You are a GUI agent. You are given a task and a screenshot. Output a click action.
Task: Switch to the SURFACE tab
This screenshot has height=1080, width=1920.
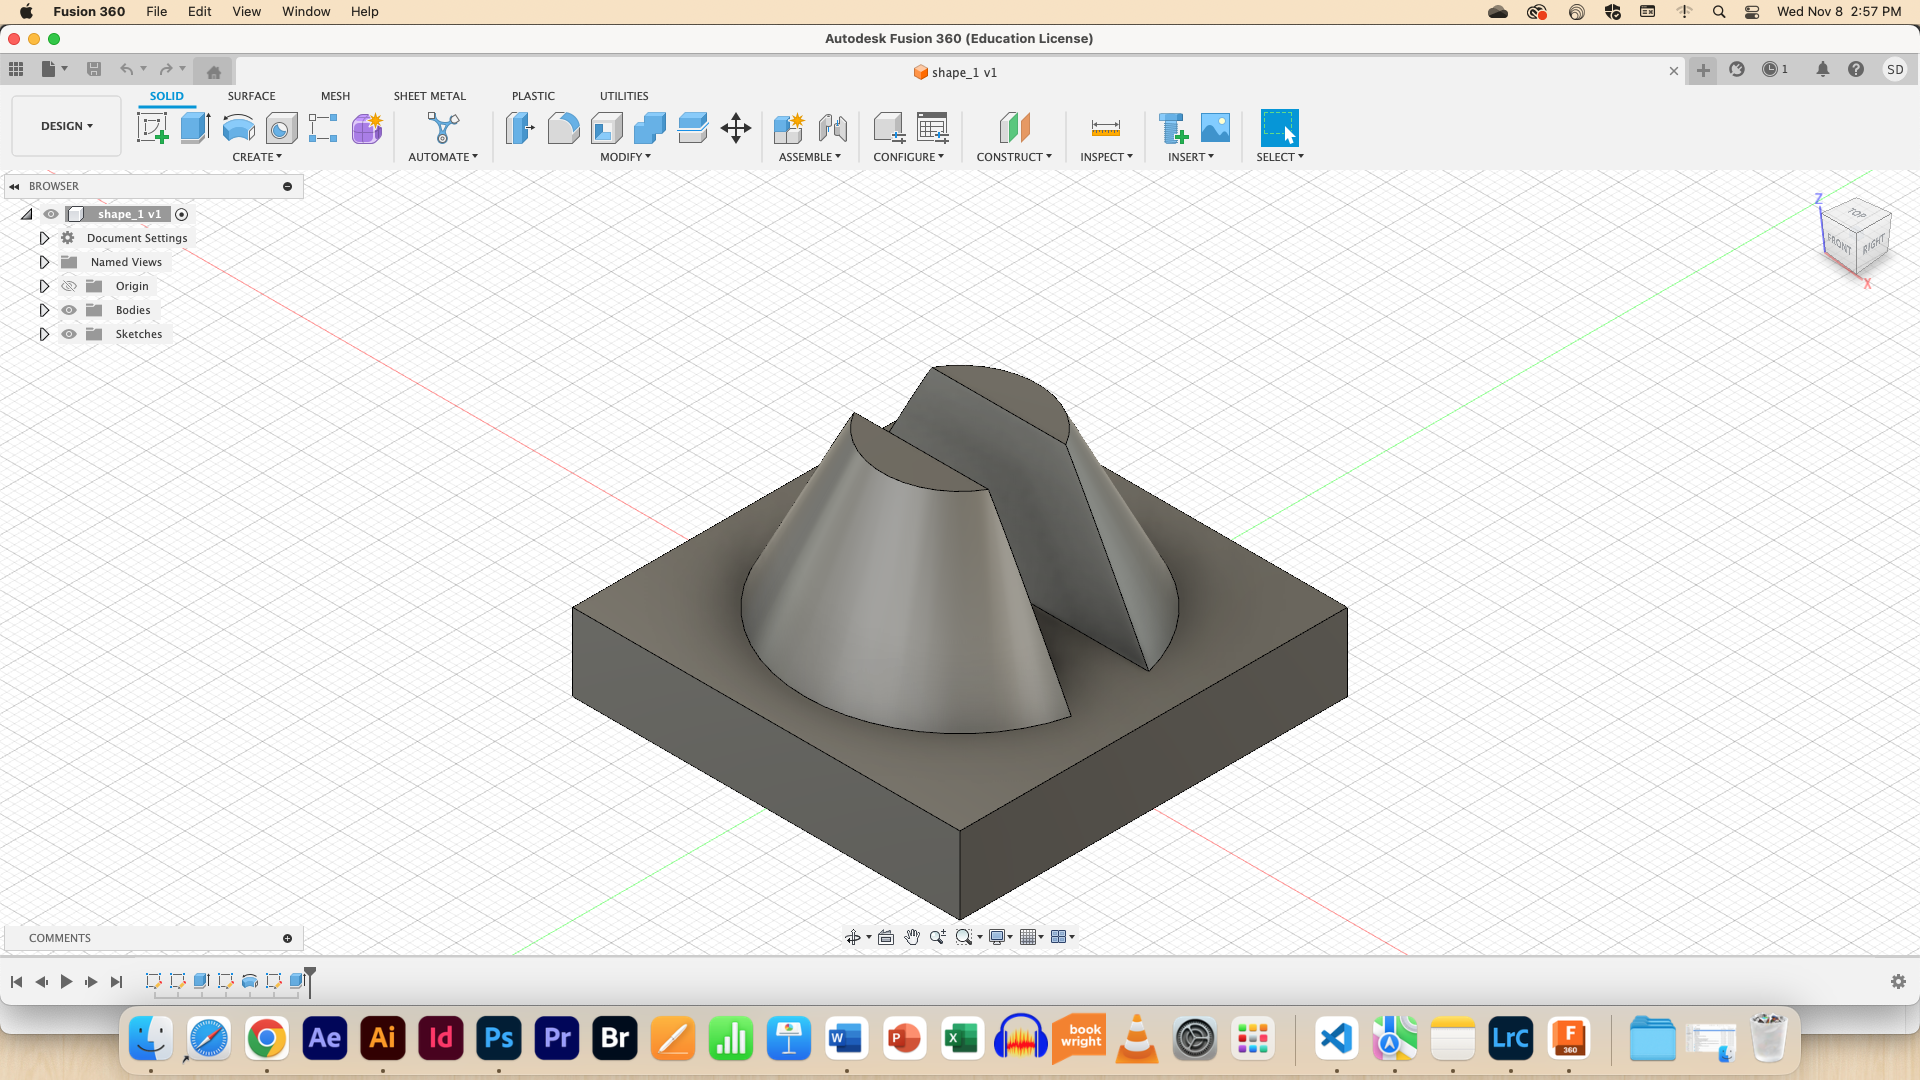[x=251, y=96]
